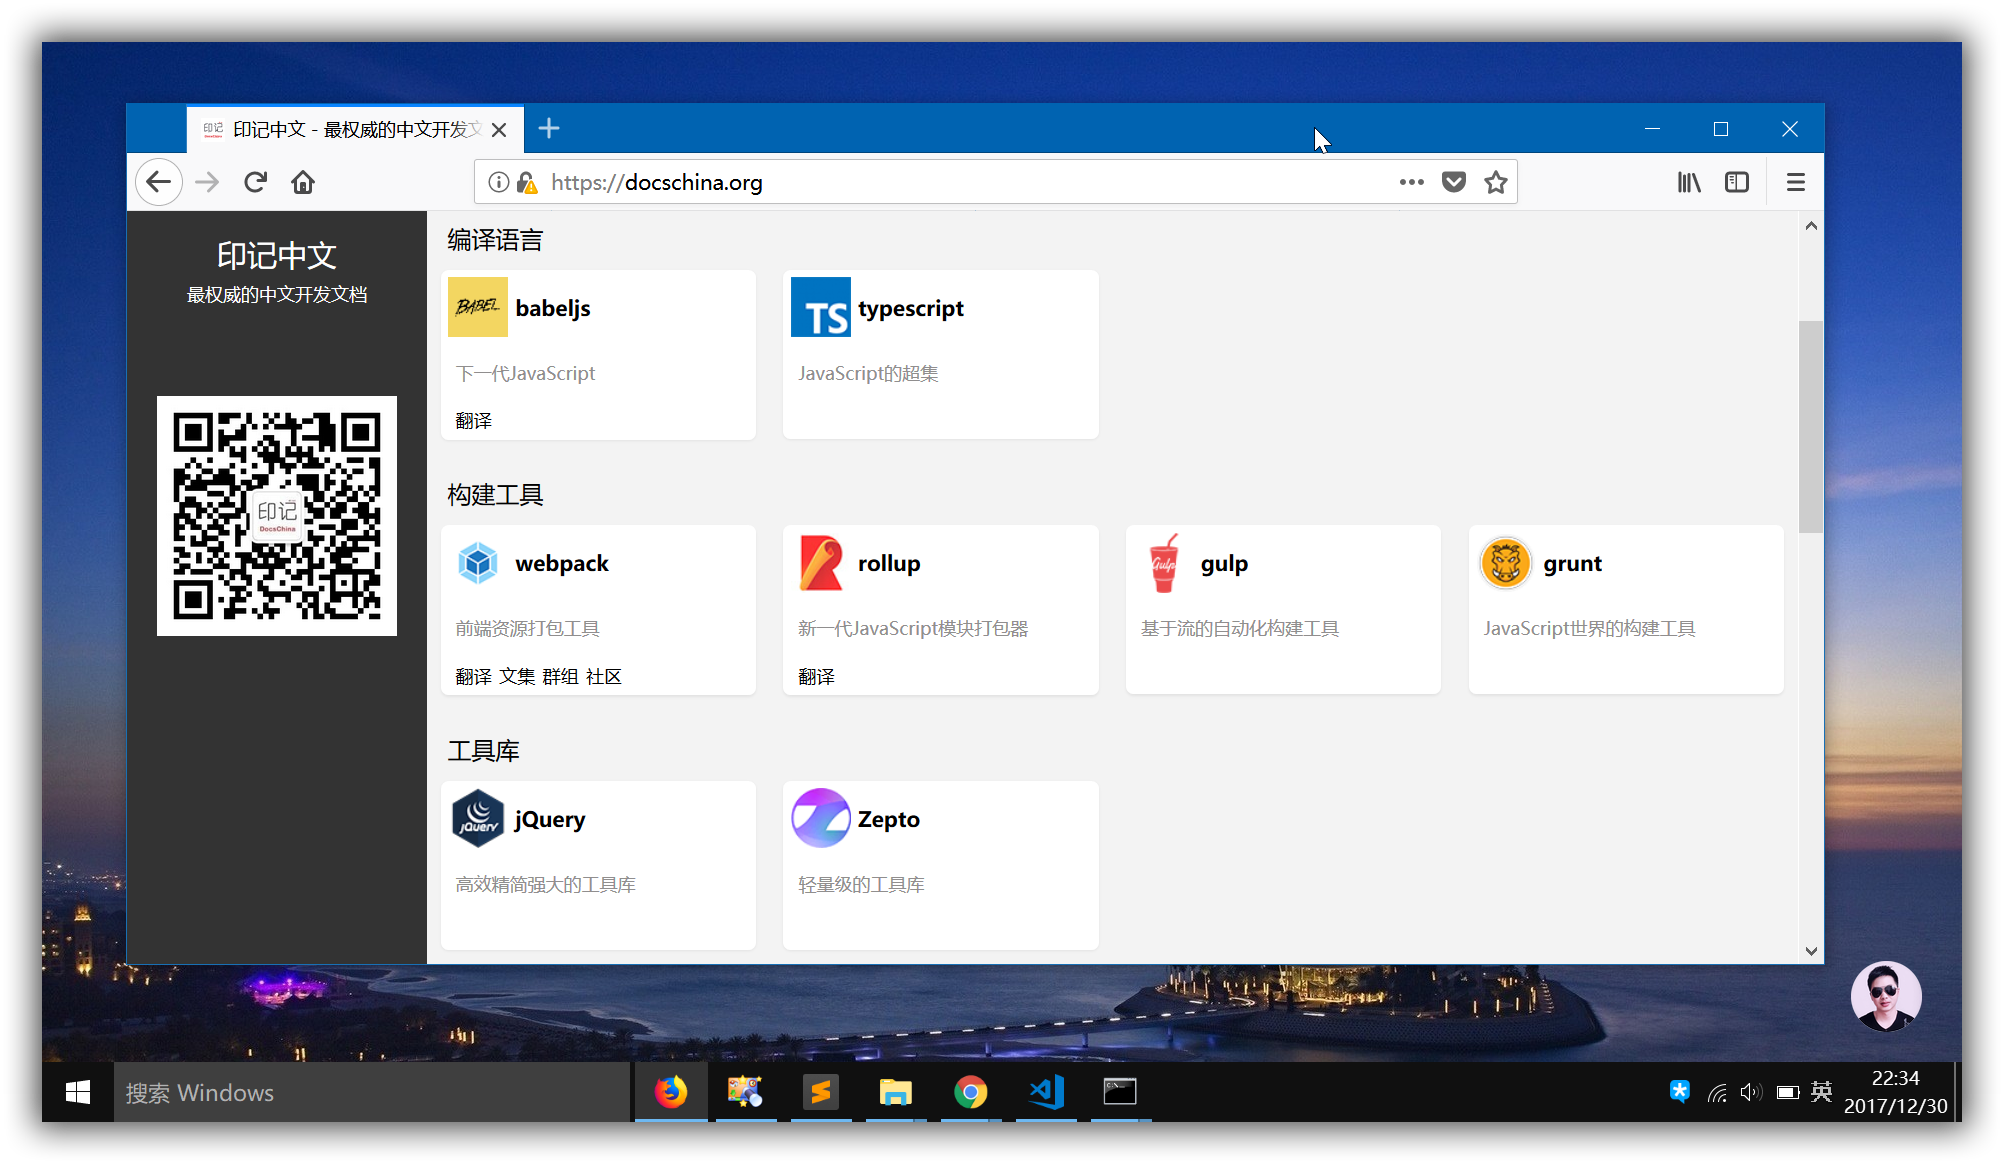Click the Firefox reload page icon
The image size is (2004, 1164).
(x=255, y=182)
